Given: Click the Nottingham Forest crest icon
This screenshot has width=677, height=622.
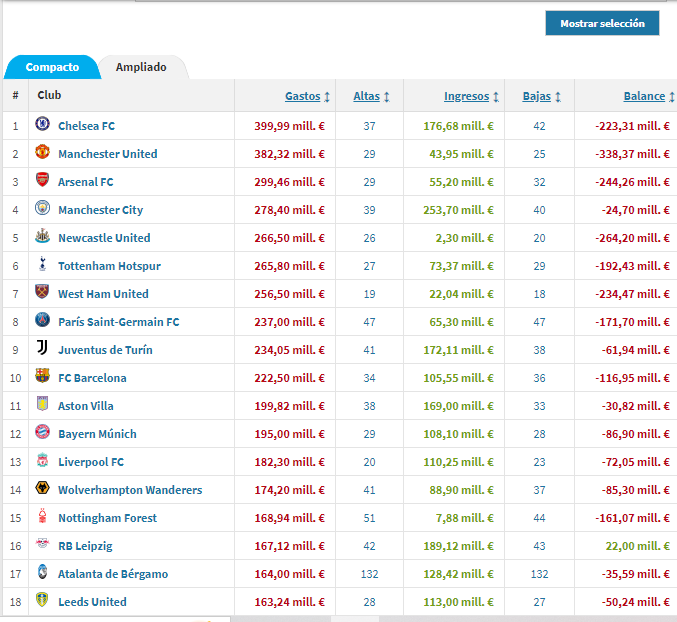Looking at the screenshot, I should [42, 516].
